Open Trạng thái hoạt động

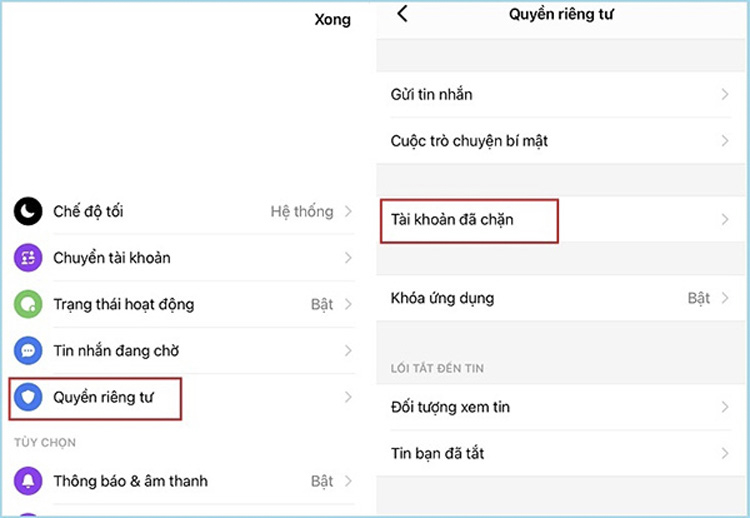(x=184, y=304)
